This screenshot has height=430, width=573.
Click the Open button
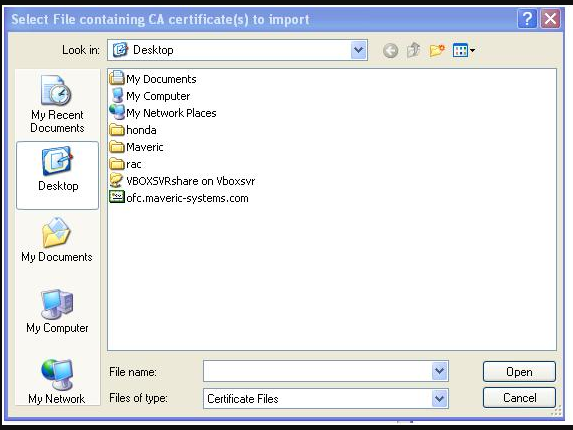click(x=519, y=372)
